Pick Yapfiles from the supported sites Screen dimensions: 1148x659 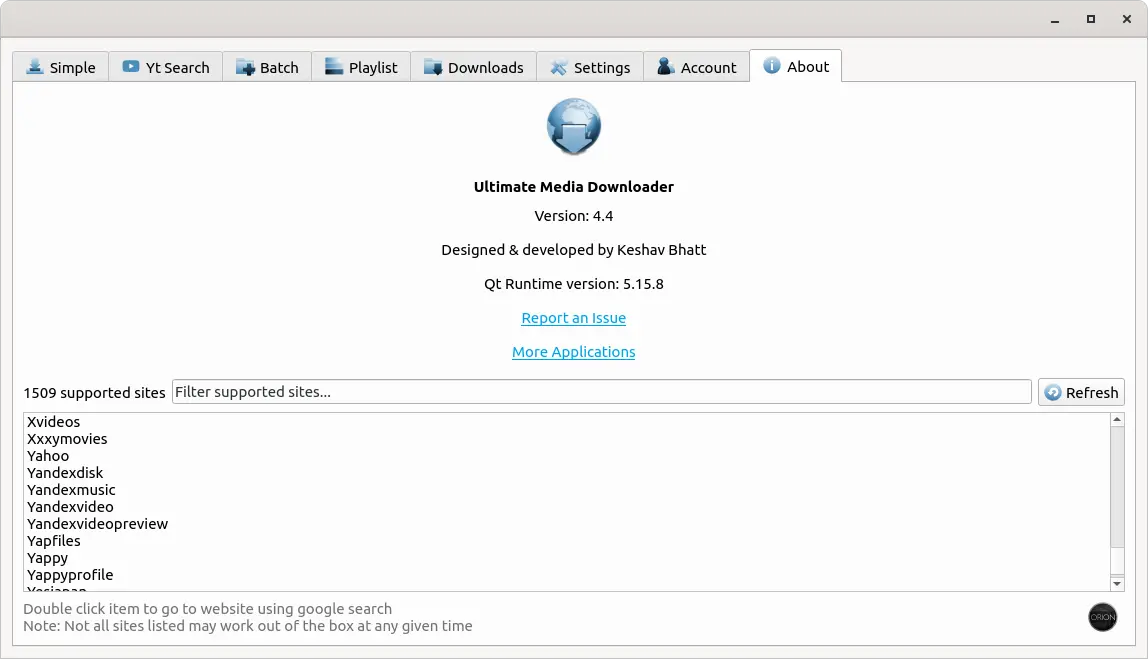point(54,541)
